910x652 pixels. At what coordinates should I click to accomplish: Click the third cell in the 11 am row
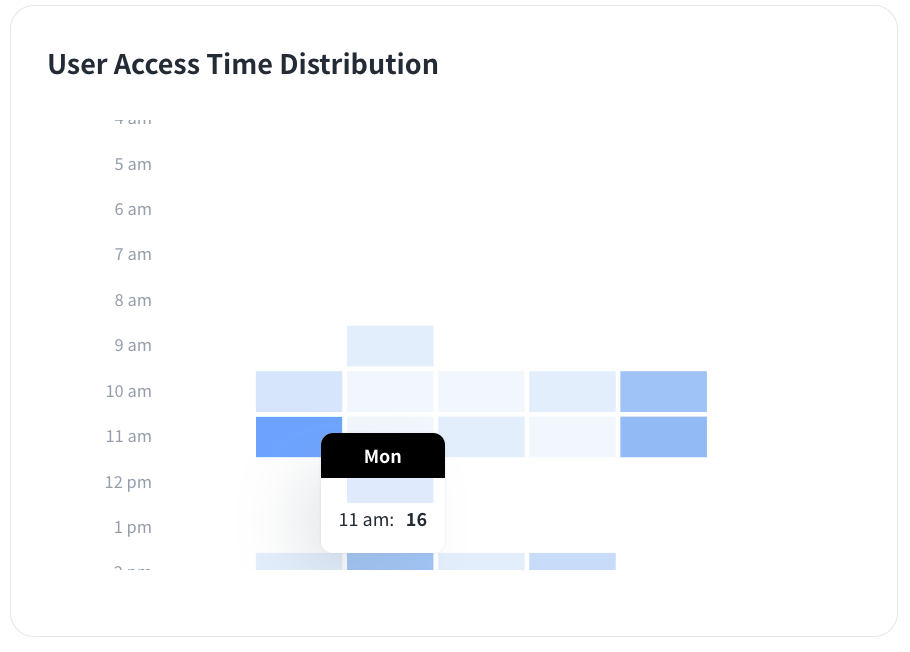pyautogui.click(x=481, y=436)
